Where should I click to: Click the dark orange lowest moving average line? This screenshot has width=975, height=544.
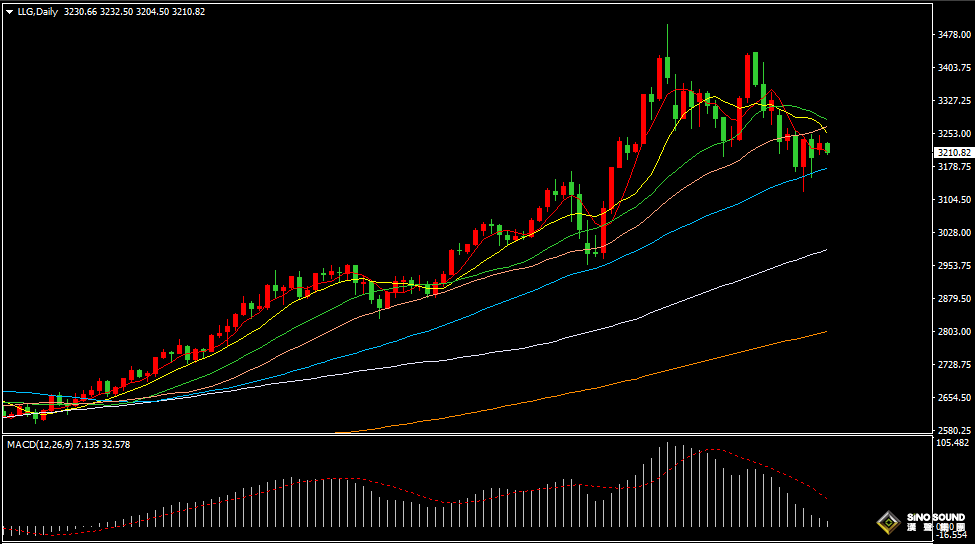(x=700, y=359)
